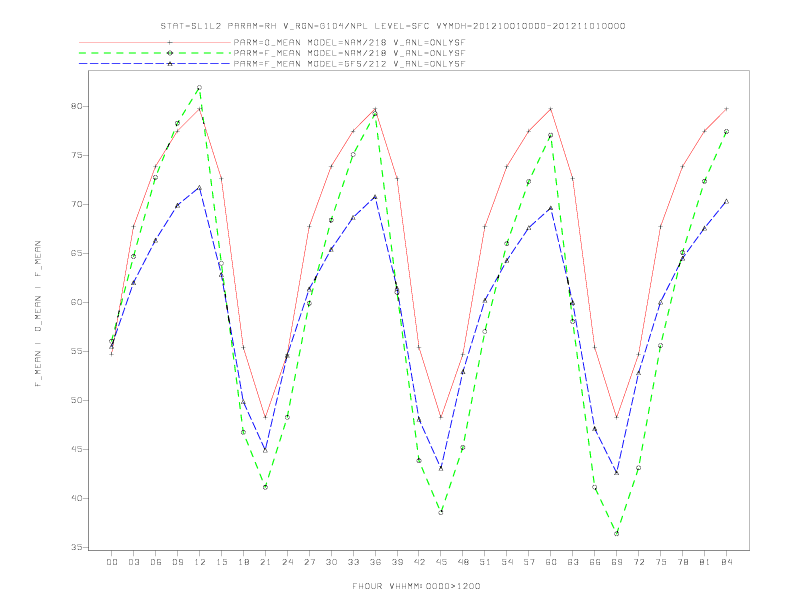Click y-axis tick label 50
This screenshot has height=612, width=792.
point(76,400)
